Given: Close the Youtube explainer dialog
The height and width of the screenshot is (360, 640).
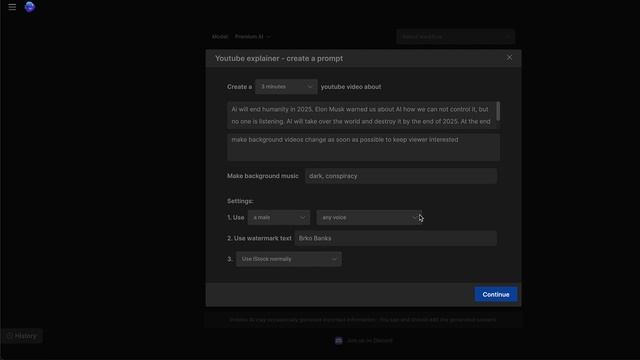Looking at the screenshot, I should (509, 58).
